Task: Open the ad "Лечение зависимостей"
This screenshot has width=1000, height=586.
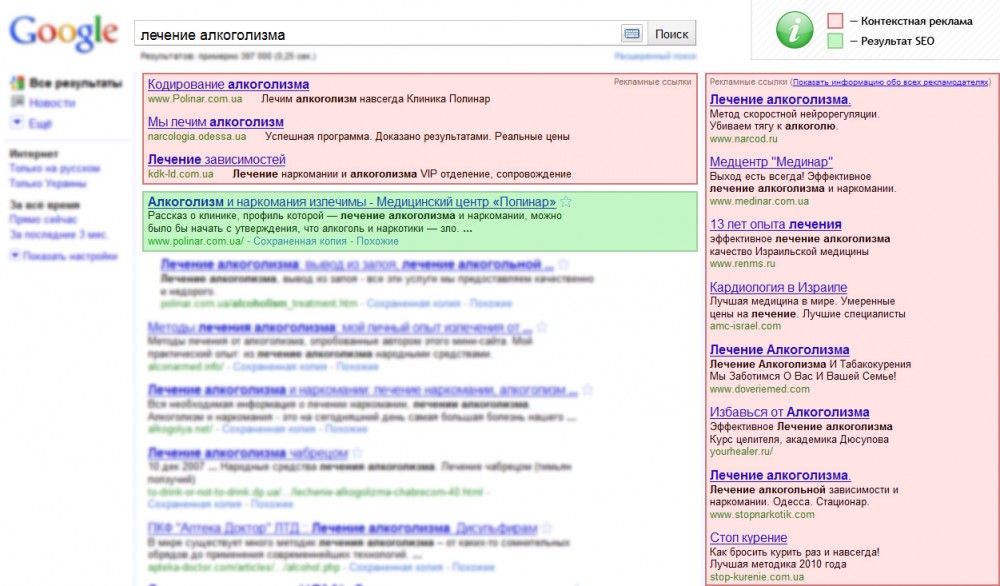Action: tap(217, 159)
